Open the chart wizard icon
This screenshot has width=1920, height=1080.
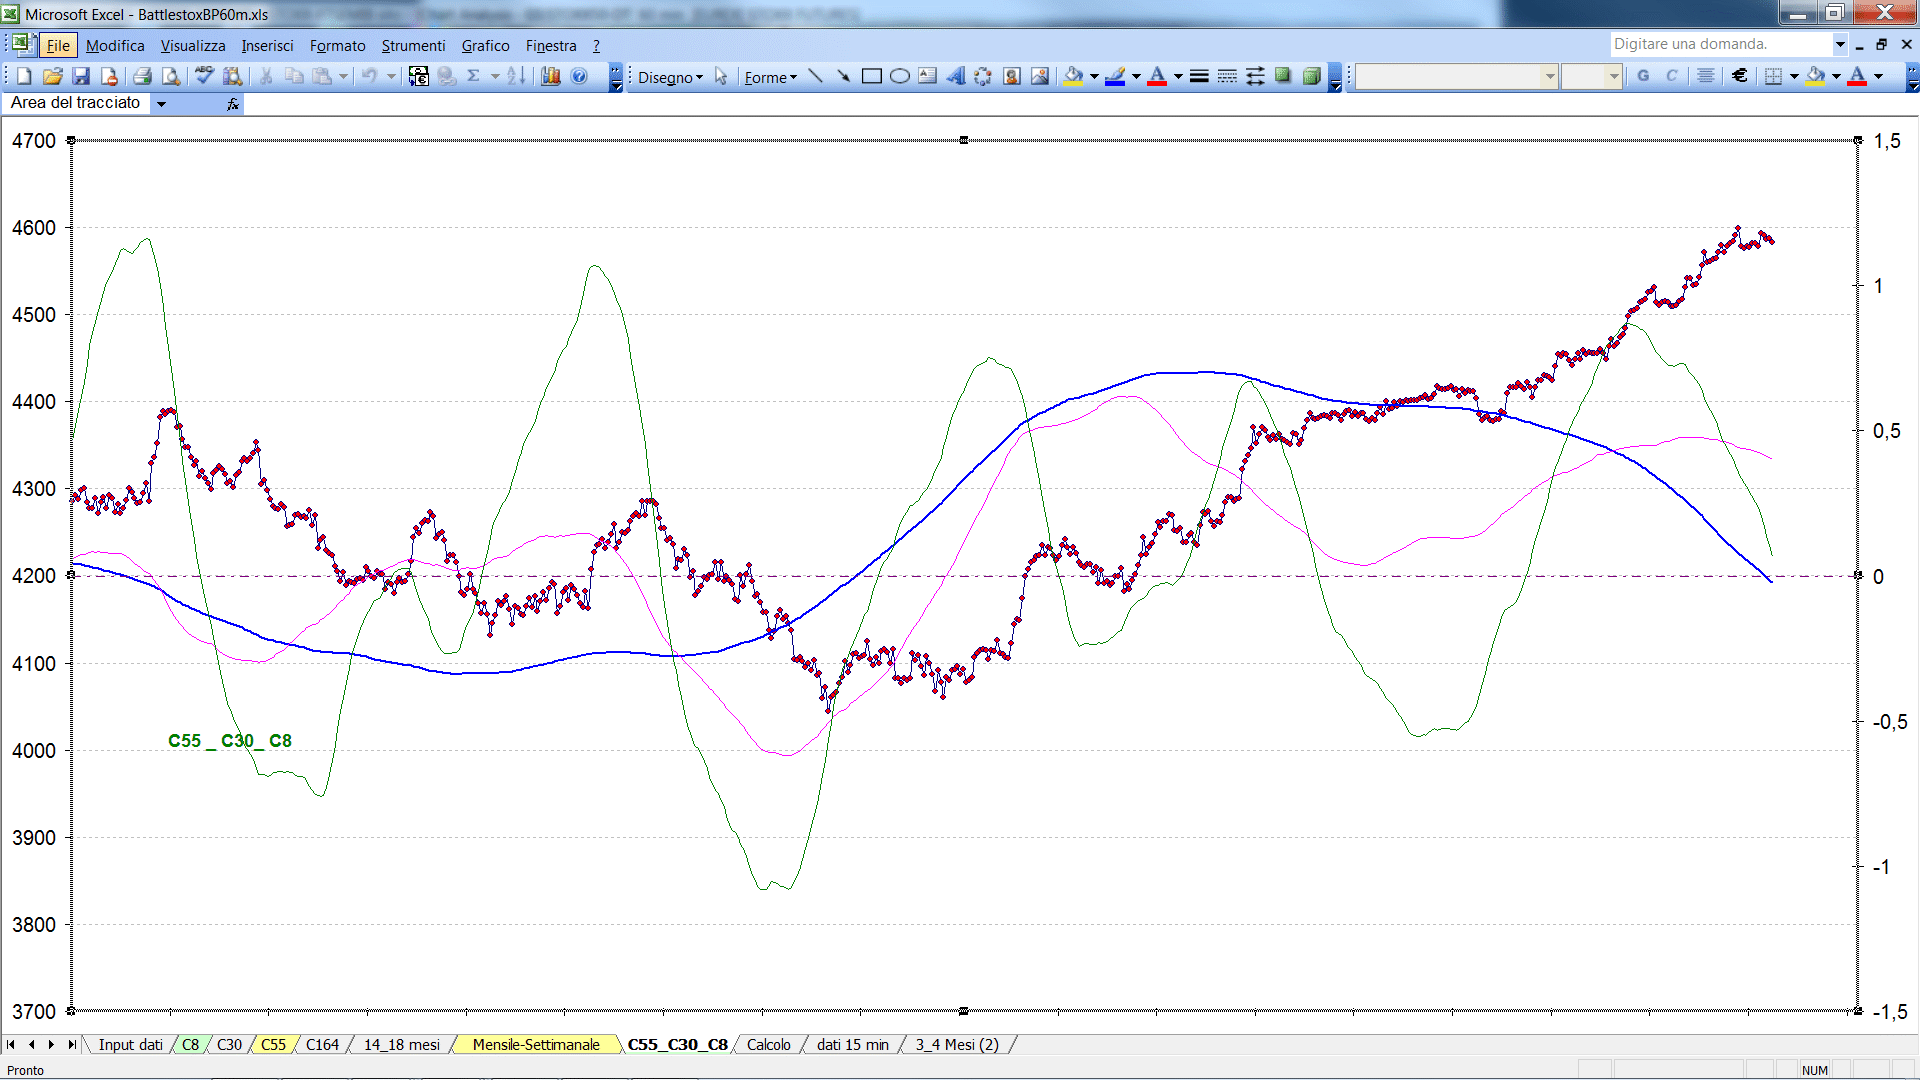pyautogui.click(x=551, y=76)
